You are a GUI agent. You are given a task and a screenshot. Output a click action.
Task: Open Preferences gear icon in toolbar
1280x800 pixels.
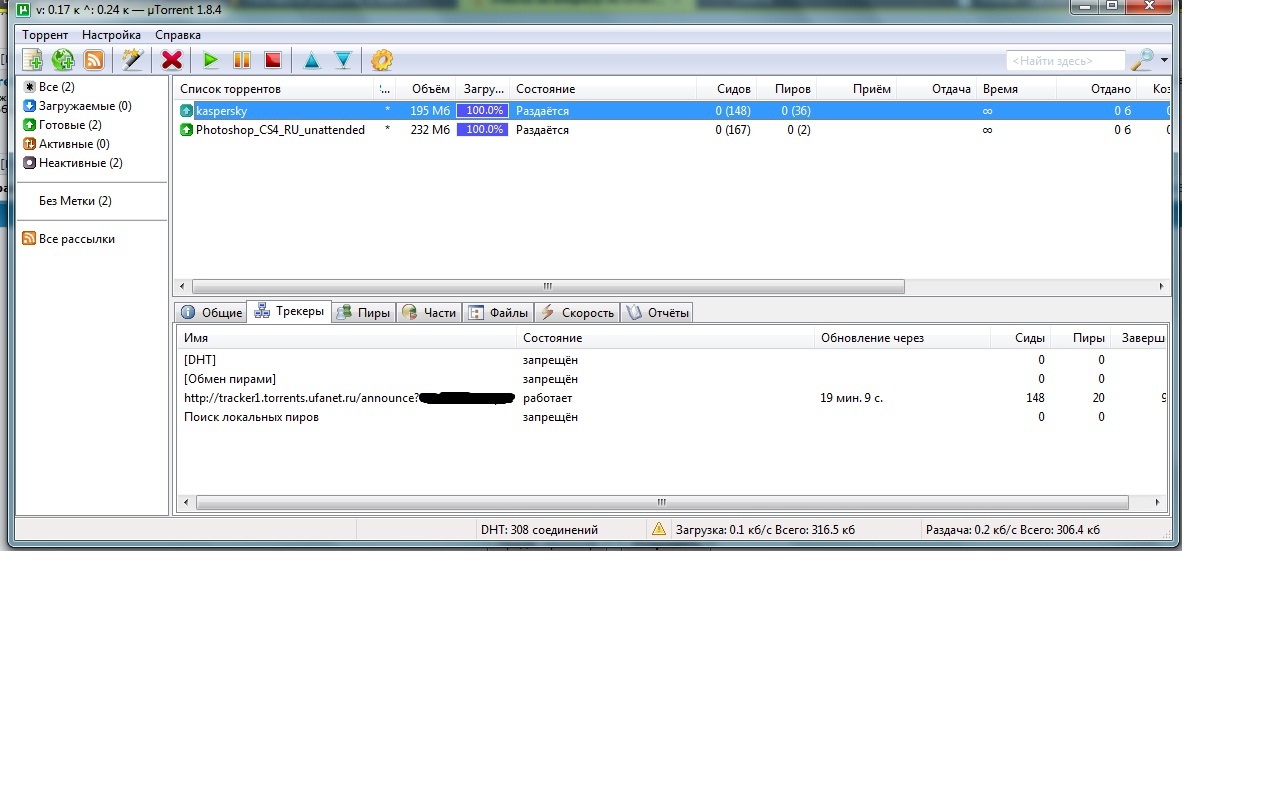pyautogui.click(x=382, y=60)
